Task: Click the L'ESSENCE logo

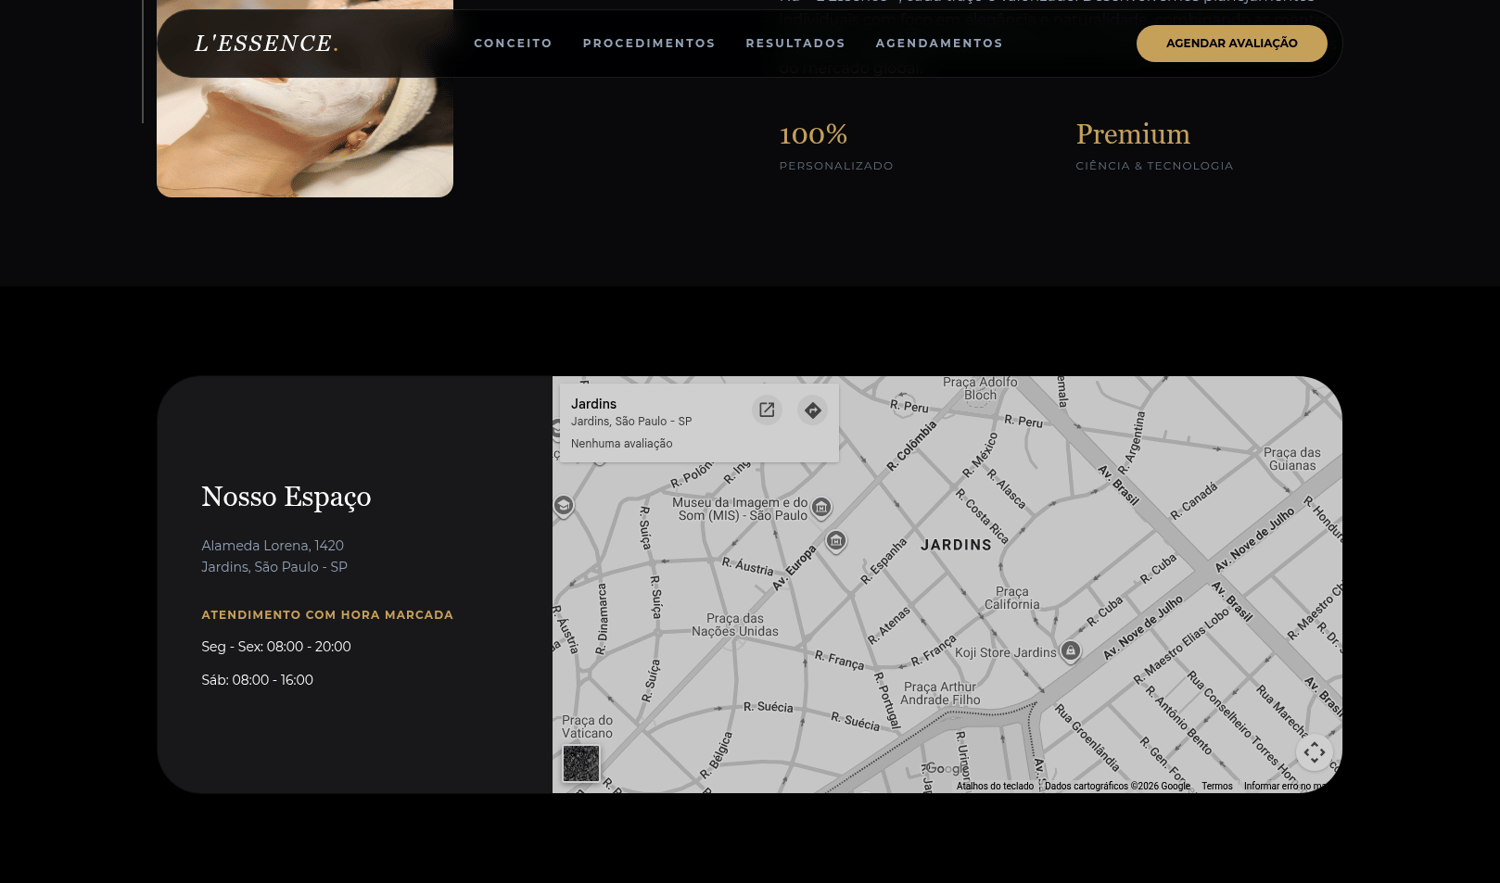Action: pos(267,43)
